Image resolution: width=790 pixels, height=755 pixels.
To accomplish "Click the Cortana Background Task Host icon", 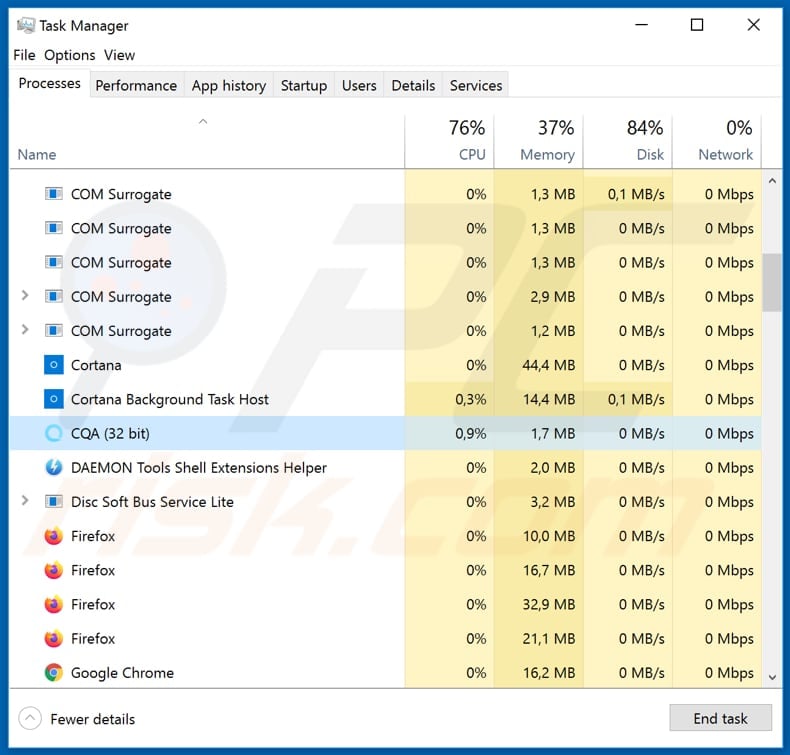I will [x=53, y=399].
